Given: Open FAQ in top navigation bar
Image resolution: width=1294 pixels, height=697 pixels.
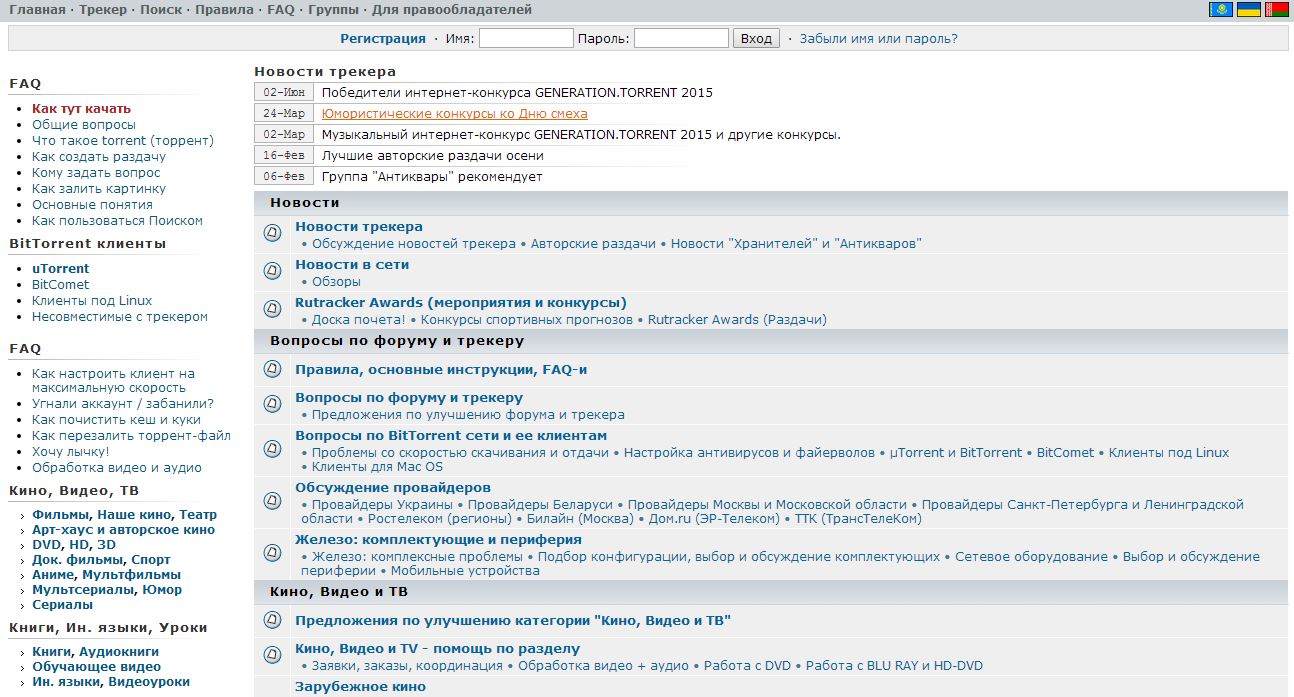Looking at the screenshot, I should point(281,10).
